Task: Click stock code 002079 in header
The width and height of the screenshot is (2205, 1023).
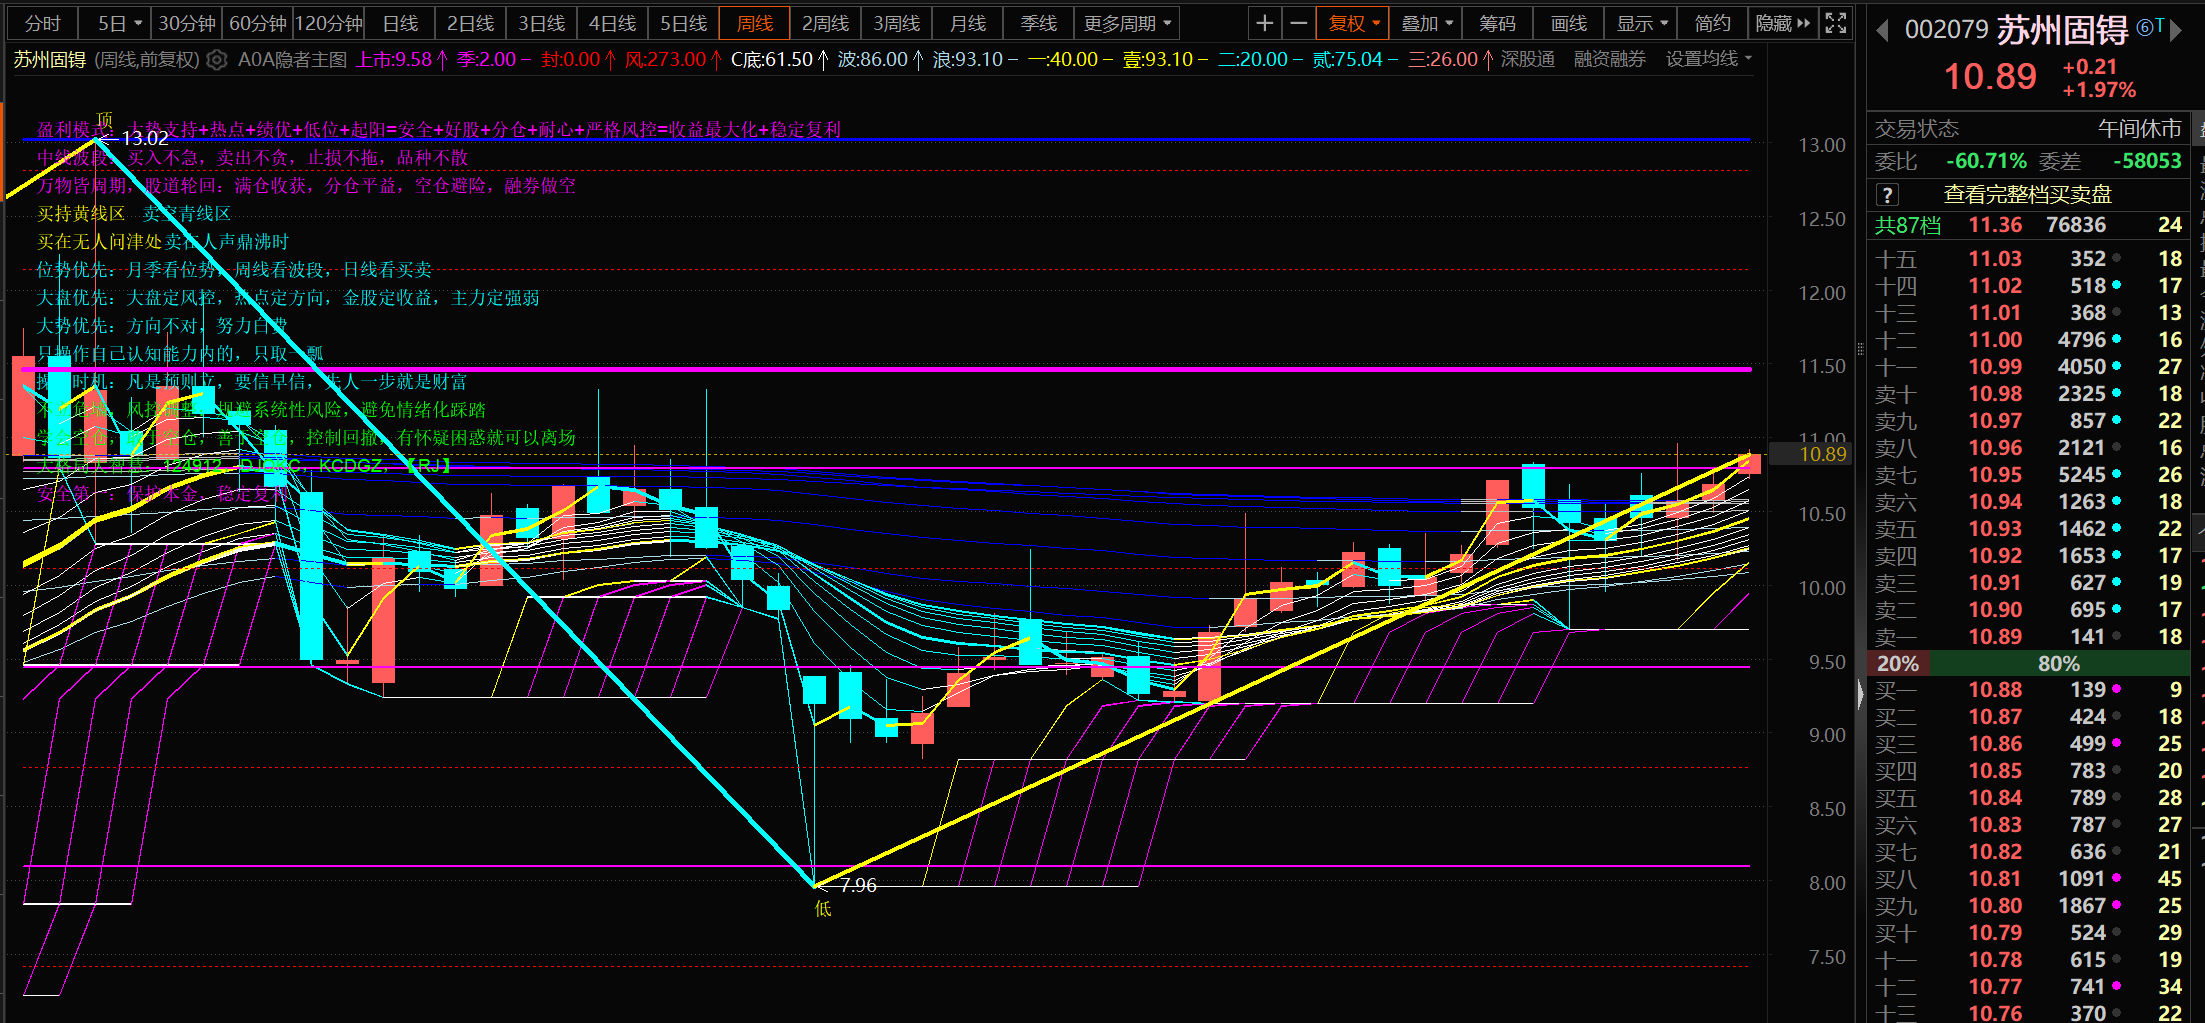Action: (1947, 29)
